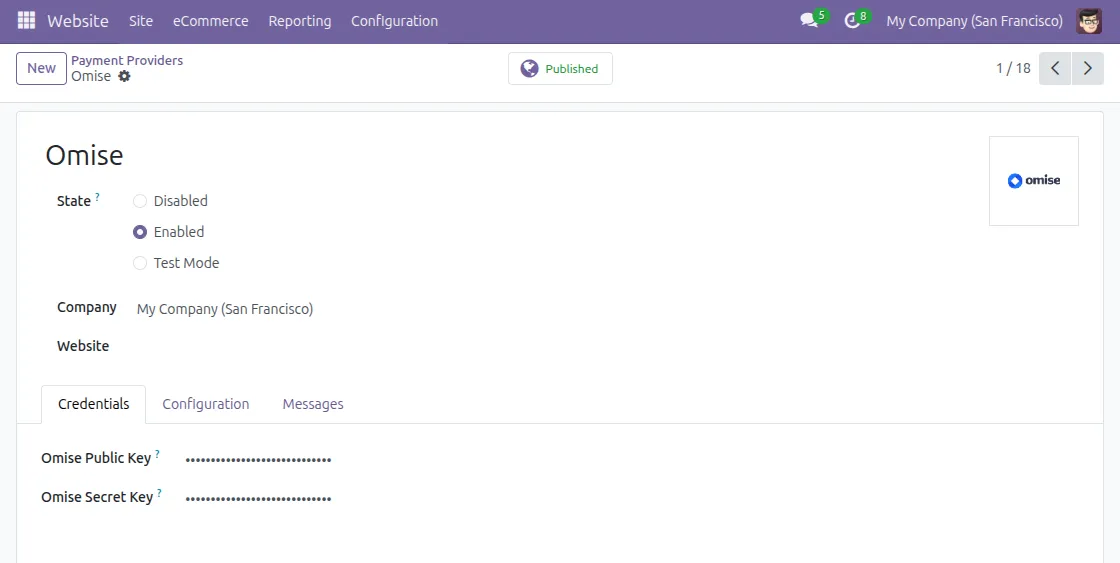1120x563 pixels.
Task: Edit the Omise provider name field
Action: [x=84, y=155]
